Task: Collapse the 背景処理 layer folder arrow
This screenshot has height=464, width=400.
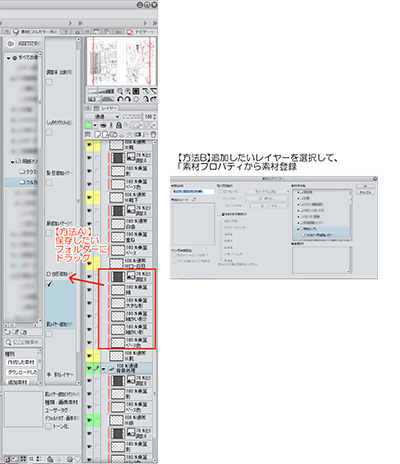Action: tap(103, 369)
